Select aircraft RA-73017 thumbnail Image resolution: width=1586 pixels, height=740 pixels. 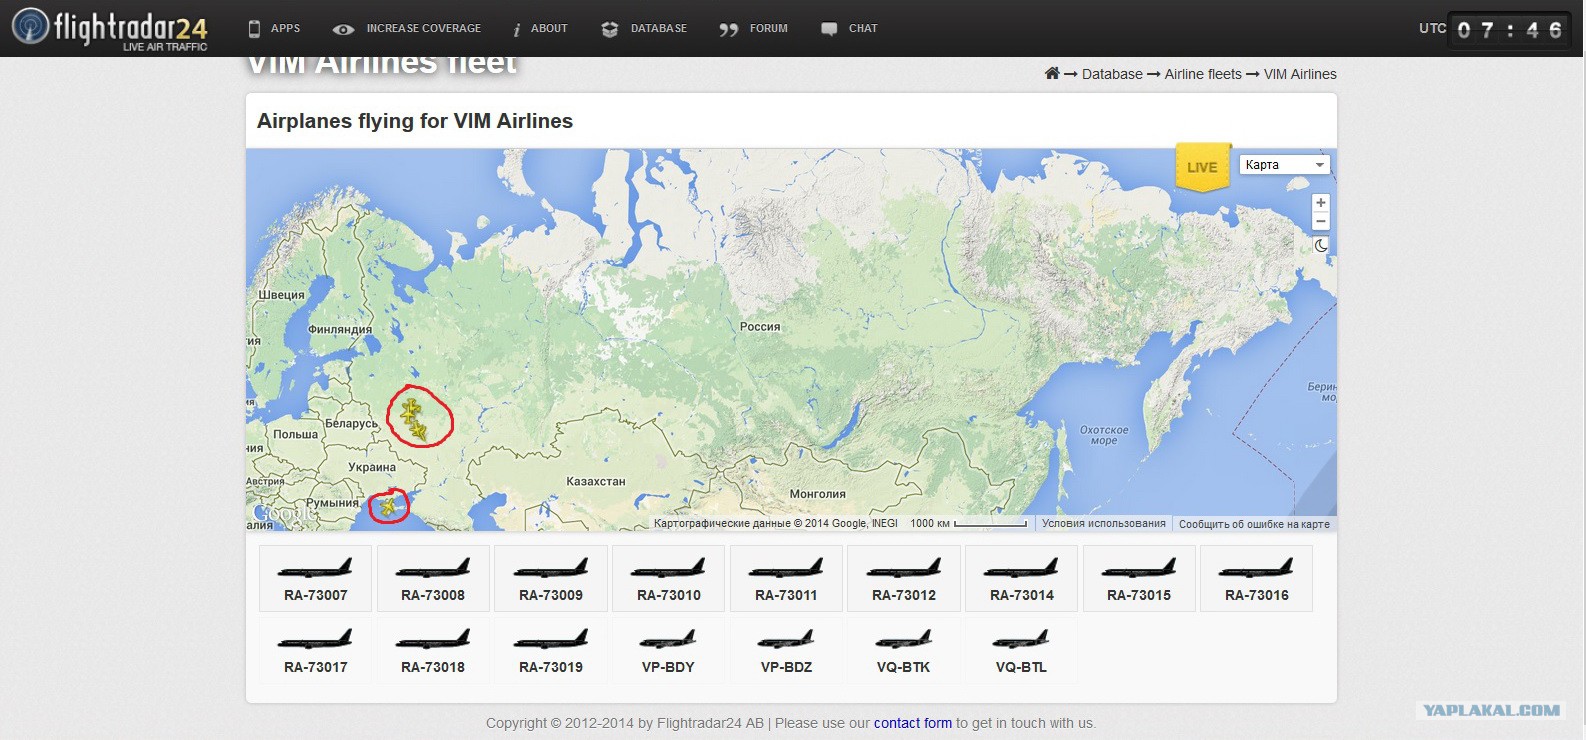click(315, 650)
